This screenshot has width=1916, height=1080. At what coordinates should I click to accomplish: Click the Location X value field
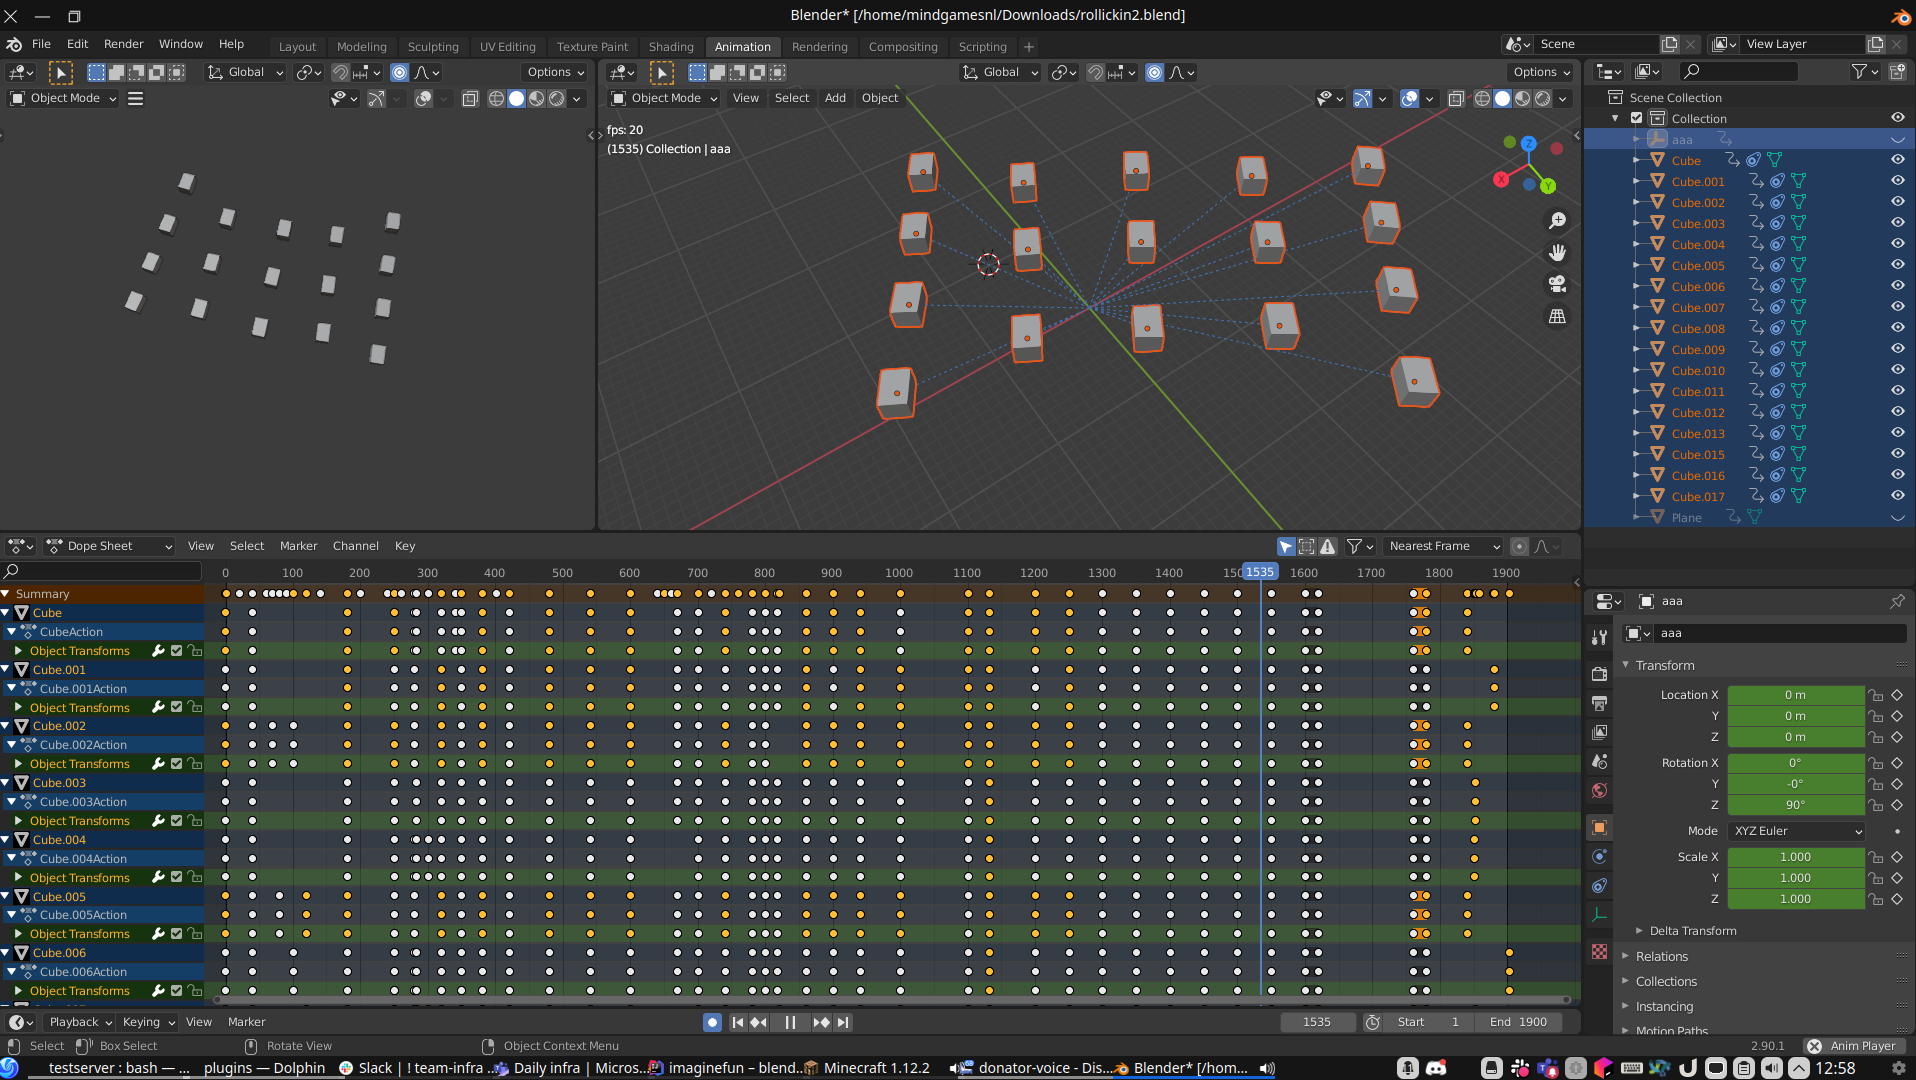(1795, 695)
